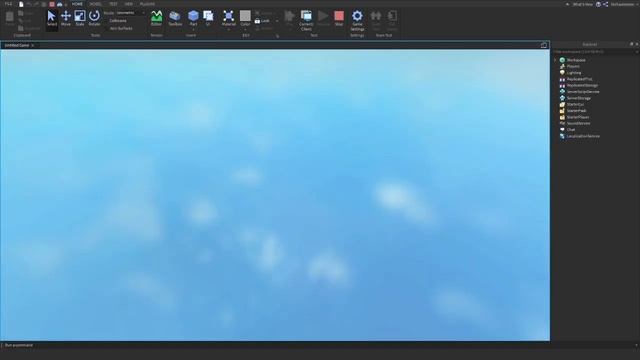Stop the running playtest

pyautogui.click(x=339, y=18)
